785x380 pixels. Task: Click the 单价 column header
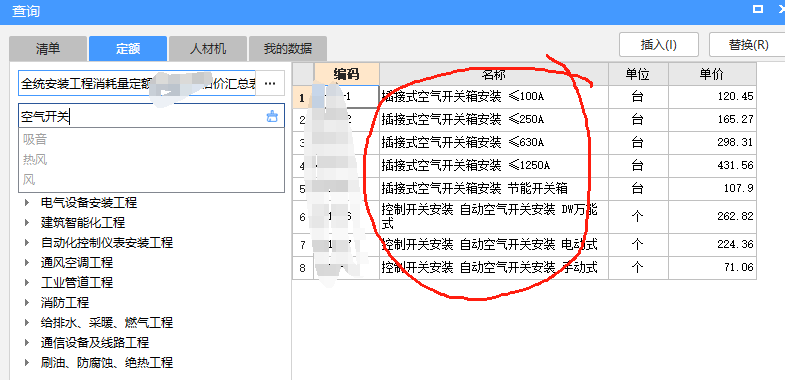(712, 75)
